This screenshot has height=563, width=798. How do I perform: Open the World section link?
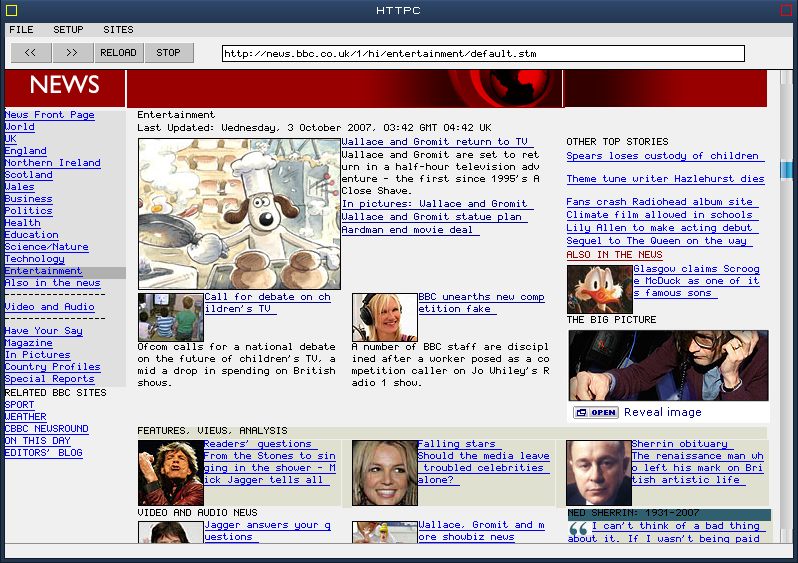click(19, 127)
